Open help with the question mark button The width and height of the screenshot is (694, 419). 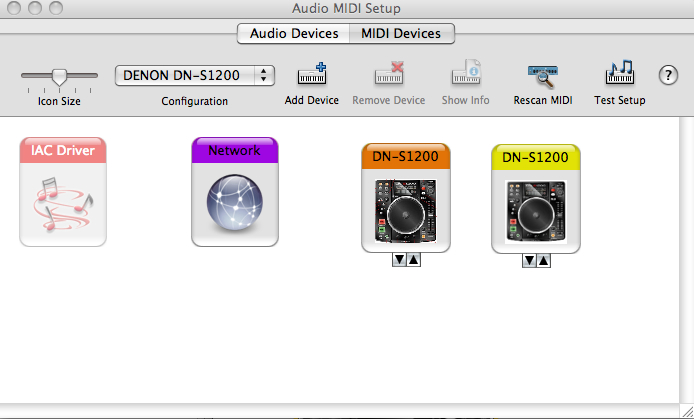coord(668,75)
